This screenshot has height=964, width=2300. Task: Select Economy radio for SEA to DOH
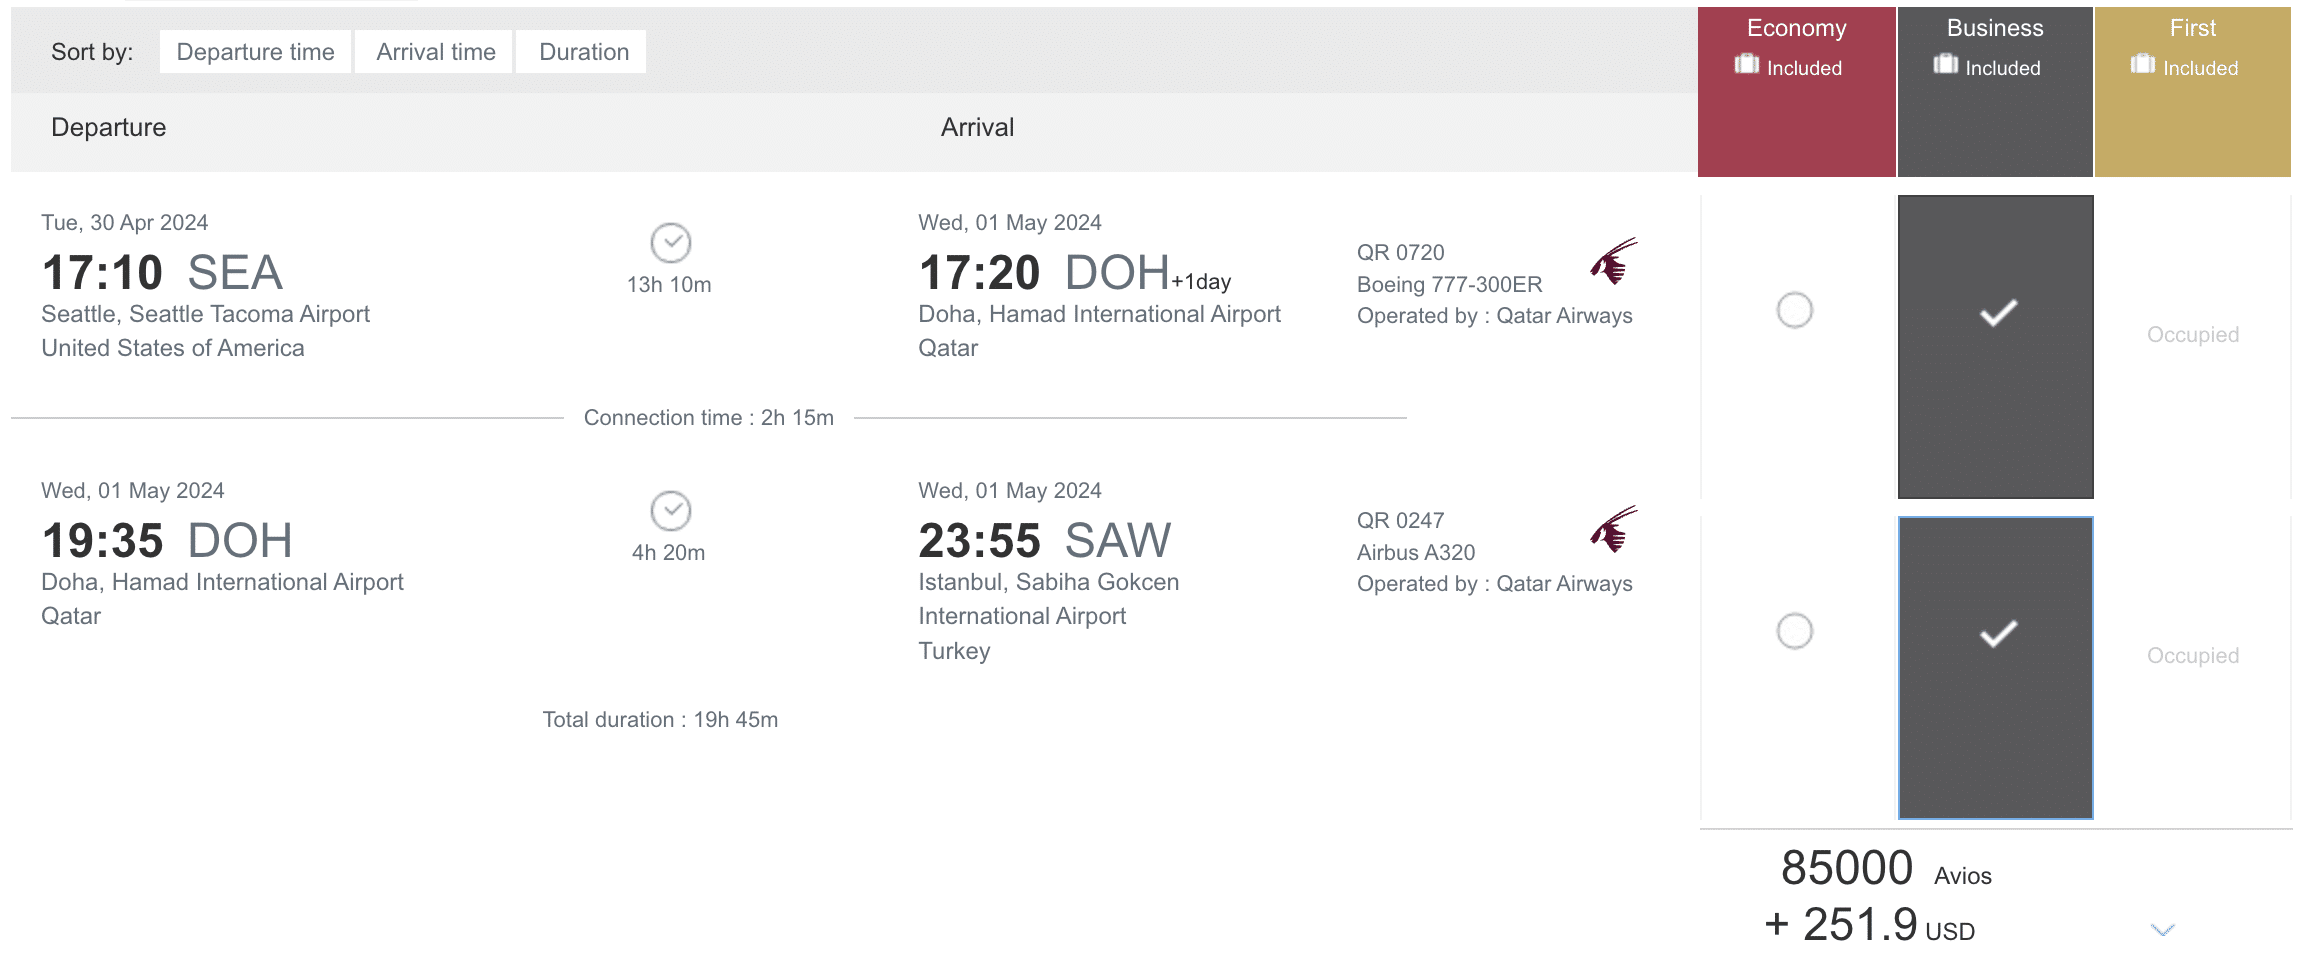coord(1794,310)
